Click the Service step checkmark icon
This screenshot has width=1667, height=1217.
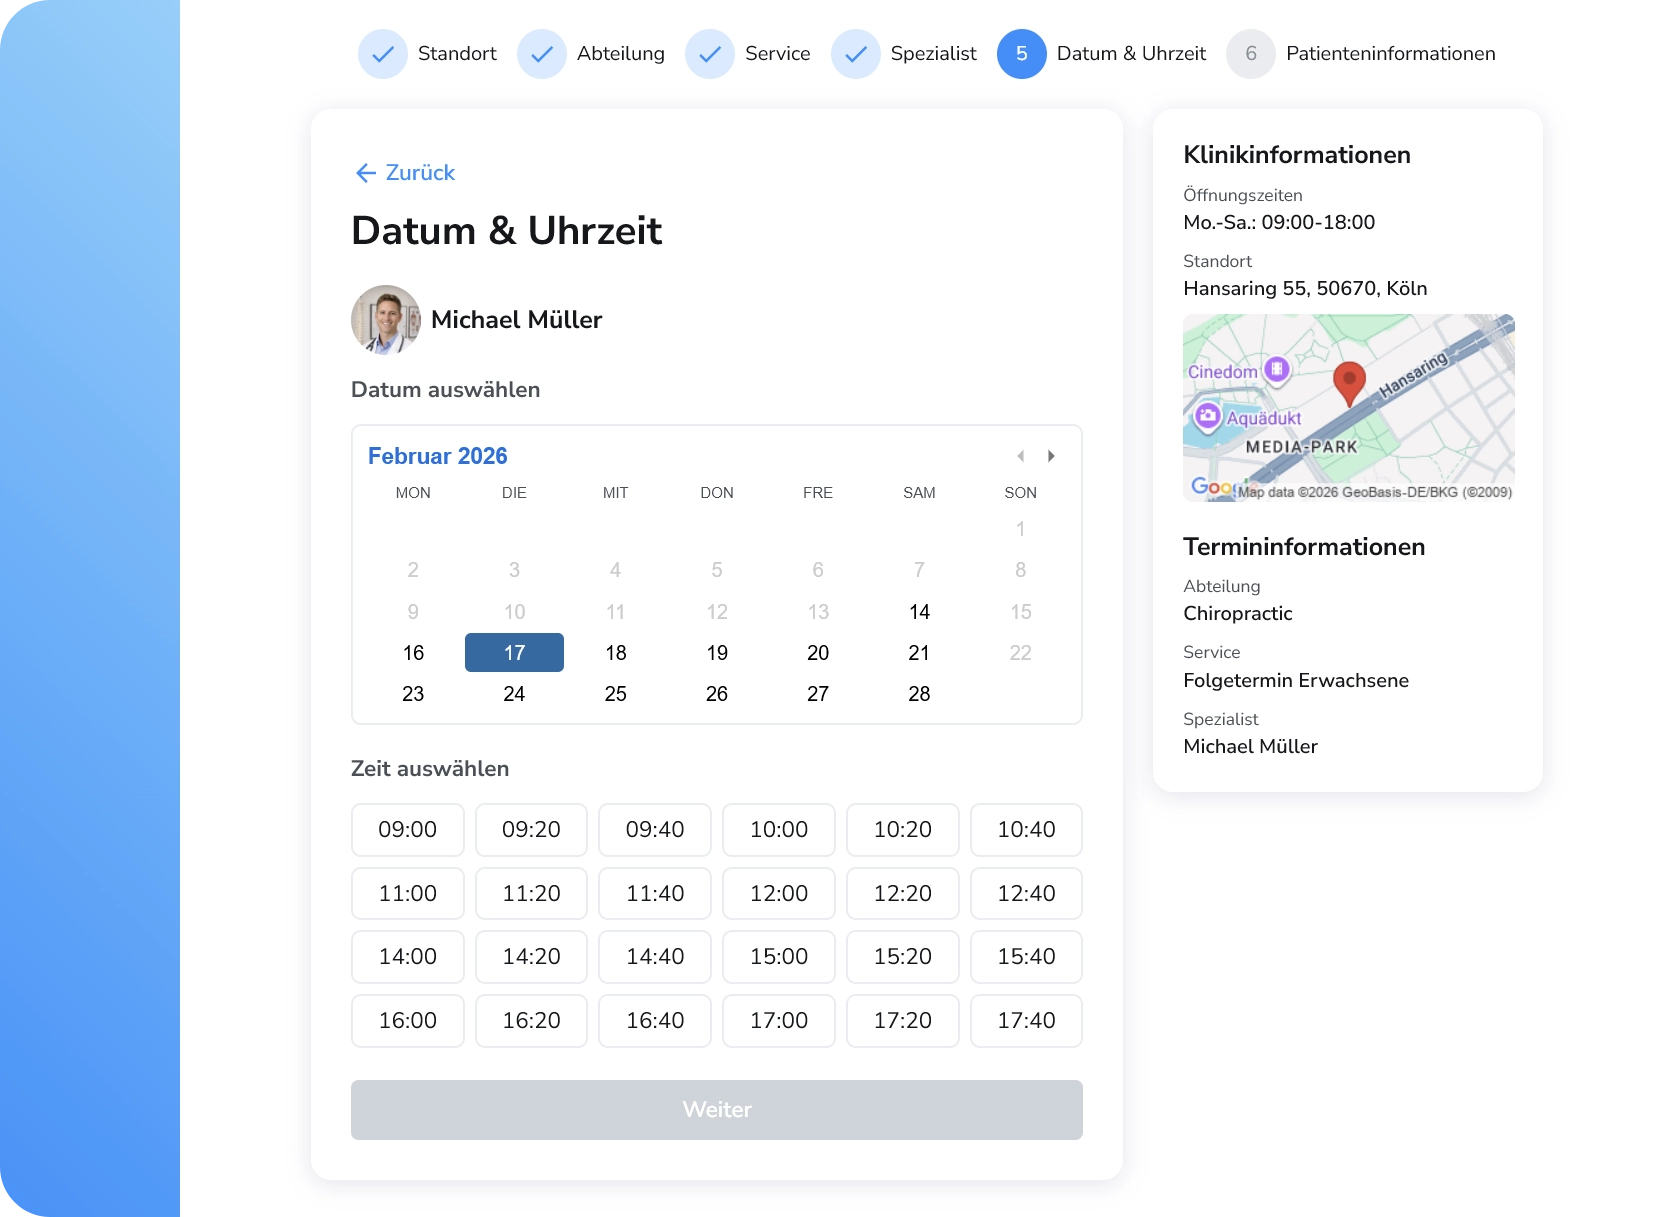coord(710,54)
